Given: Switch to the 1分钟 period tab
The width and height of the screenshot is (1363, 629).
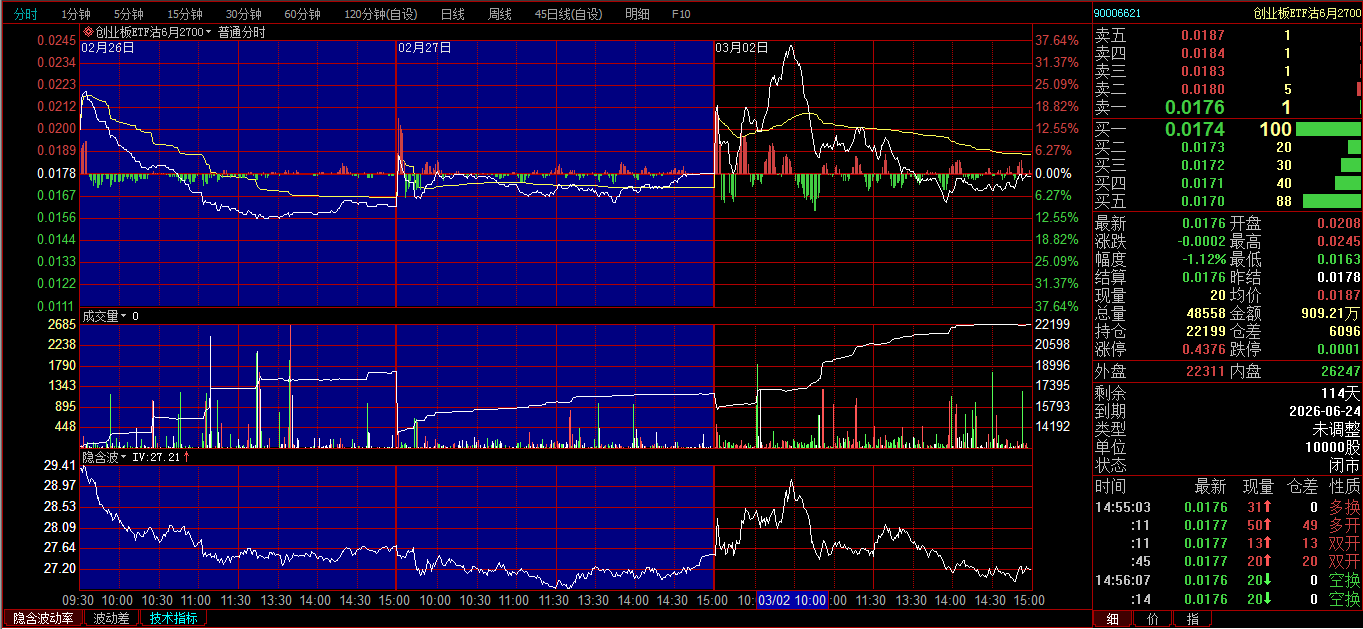Looking at the screenshot, I should click(x=76, y=14).
